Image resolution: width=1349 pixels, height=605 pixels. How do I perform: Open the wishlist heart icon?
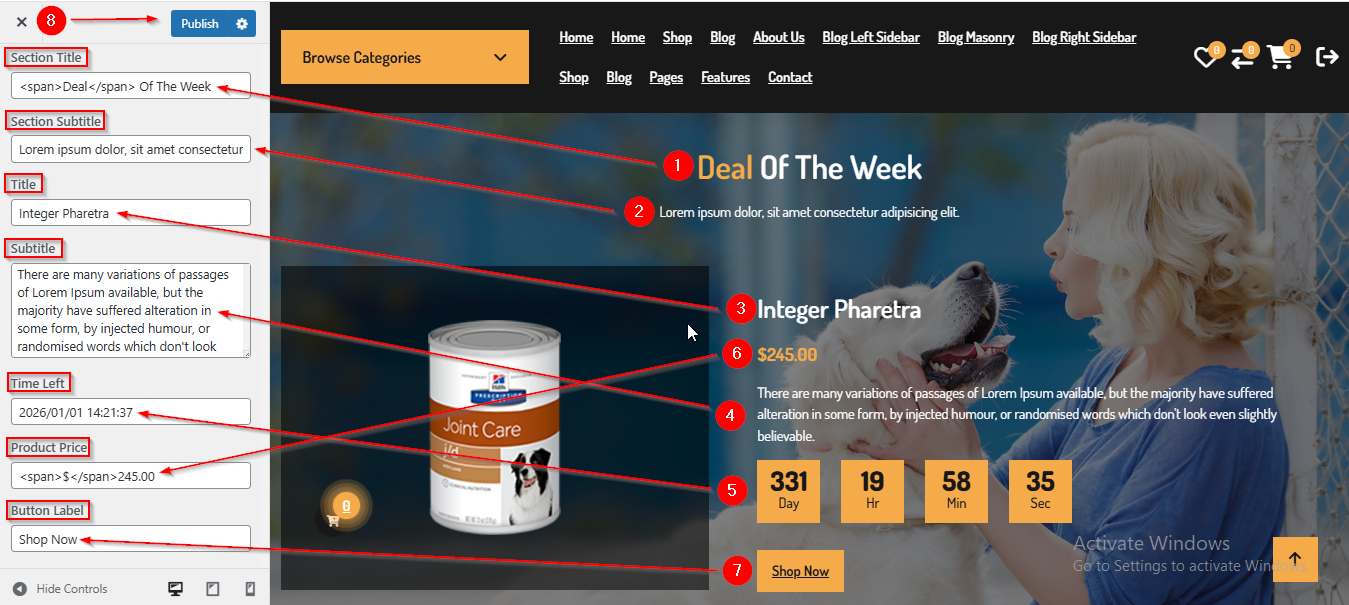[x=1205, y=58]
